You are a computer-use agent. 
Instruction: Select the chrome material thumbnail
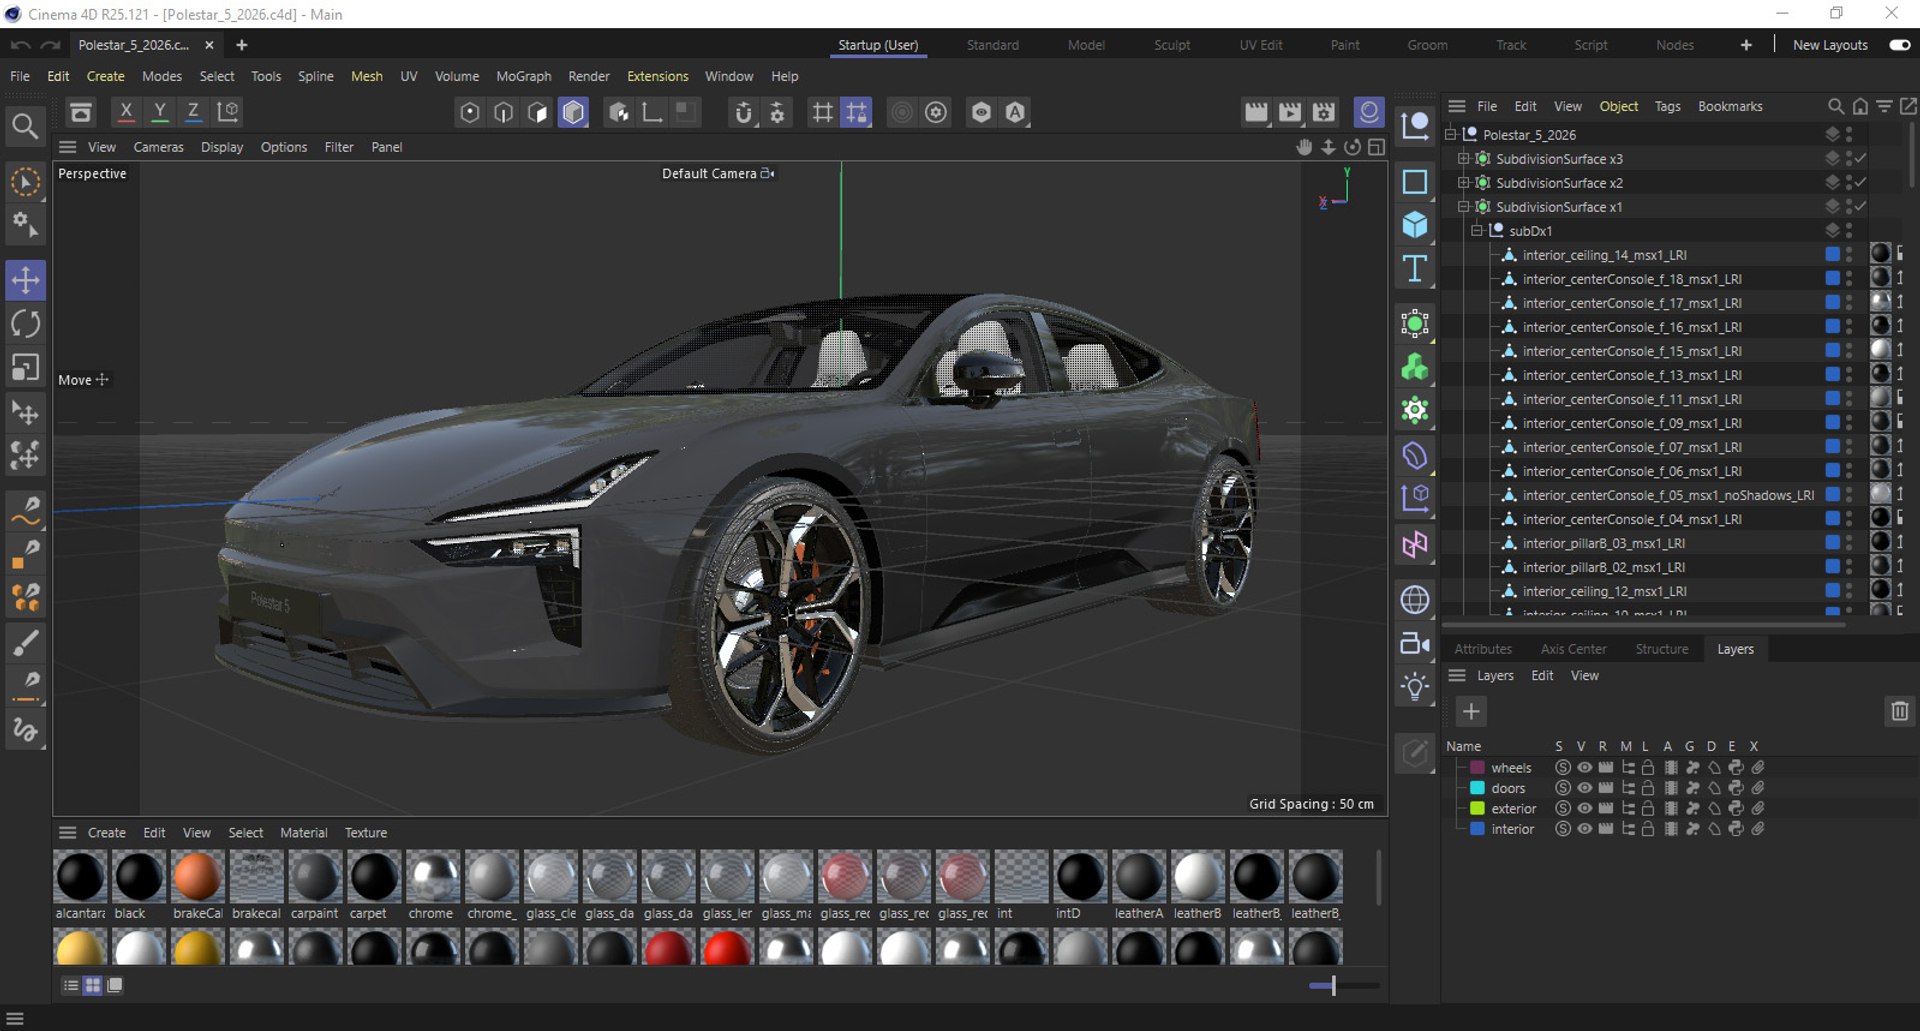pos(432,877)
